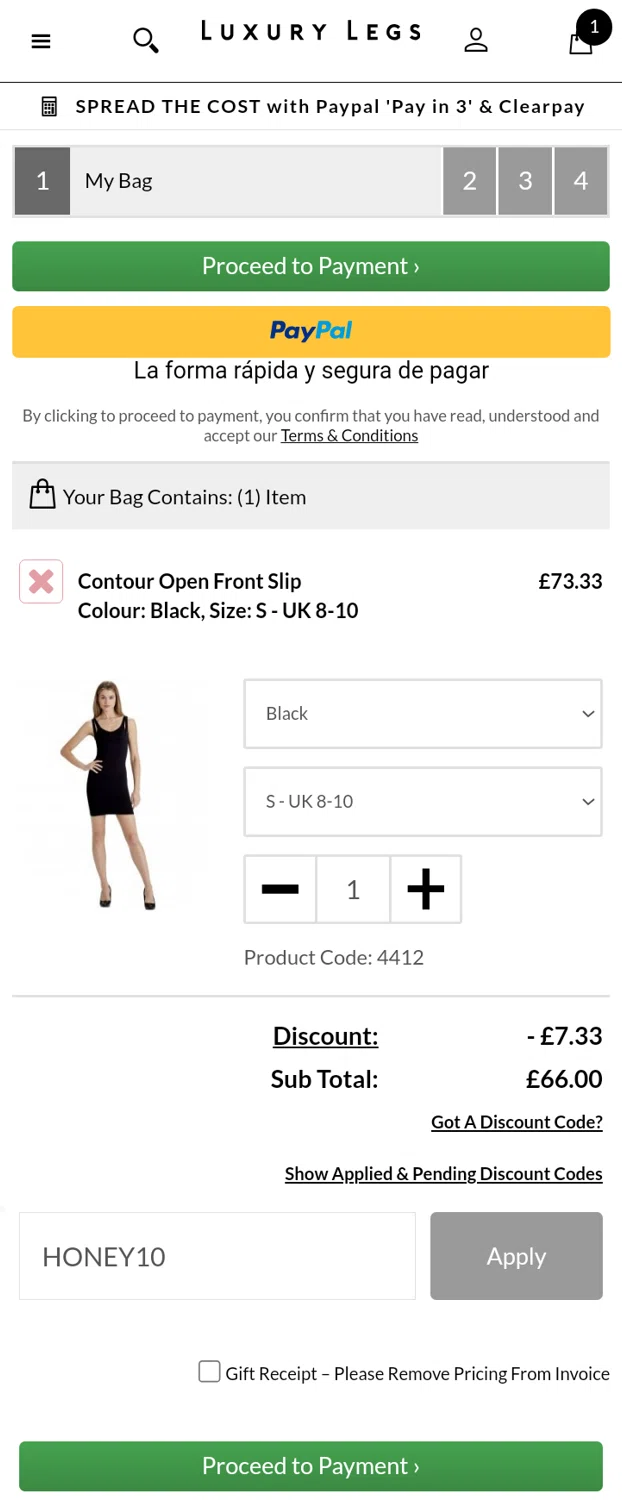Tick the Gift Receipt checkbox

point(209,1371)
